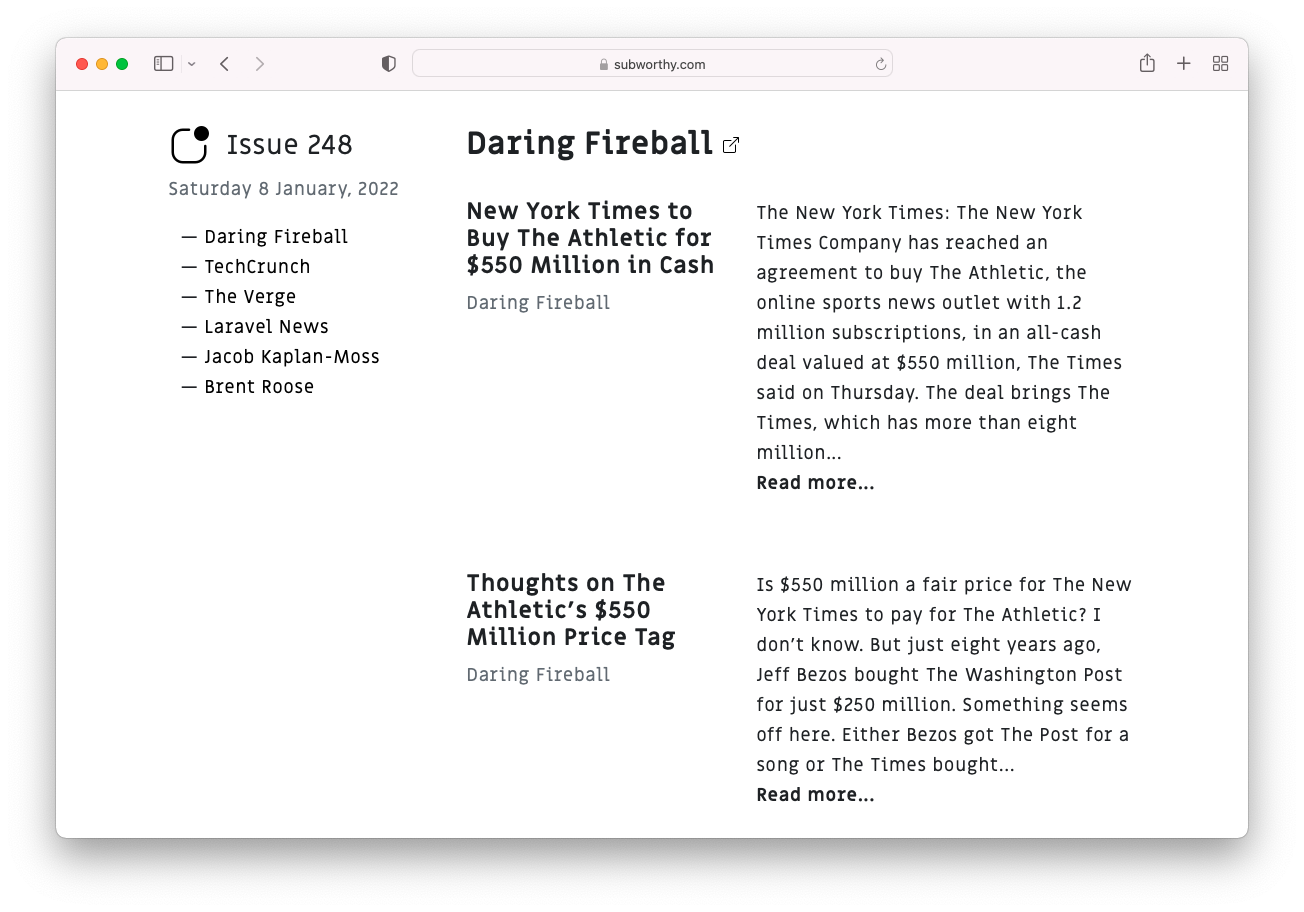Screen dimensions: 1304x912
Task: Open the Share menu icon
Action: (x=1147, y=64)
